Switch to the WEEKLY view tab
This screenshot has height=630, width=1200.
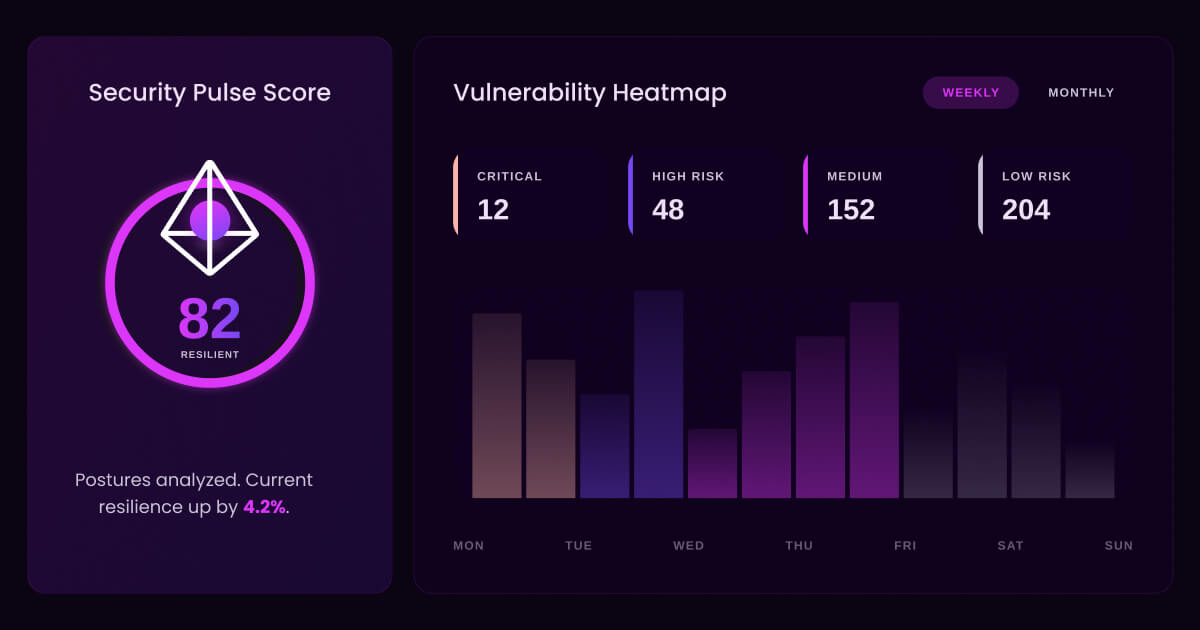[x=971, y=92]
